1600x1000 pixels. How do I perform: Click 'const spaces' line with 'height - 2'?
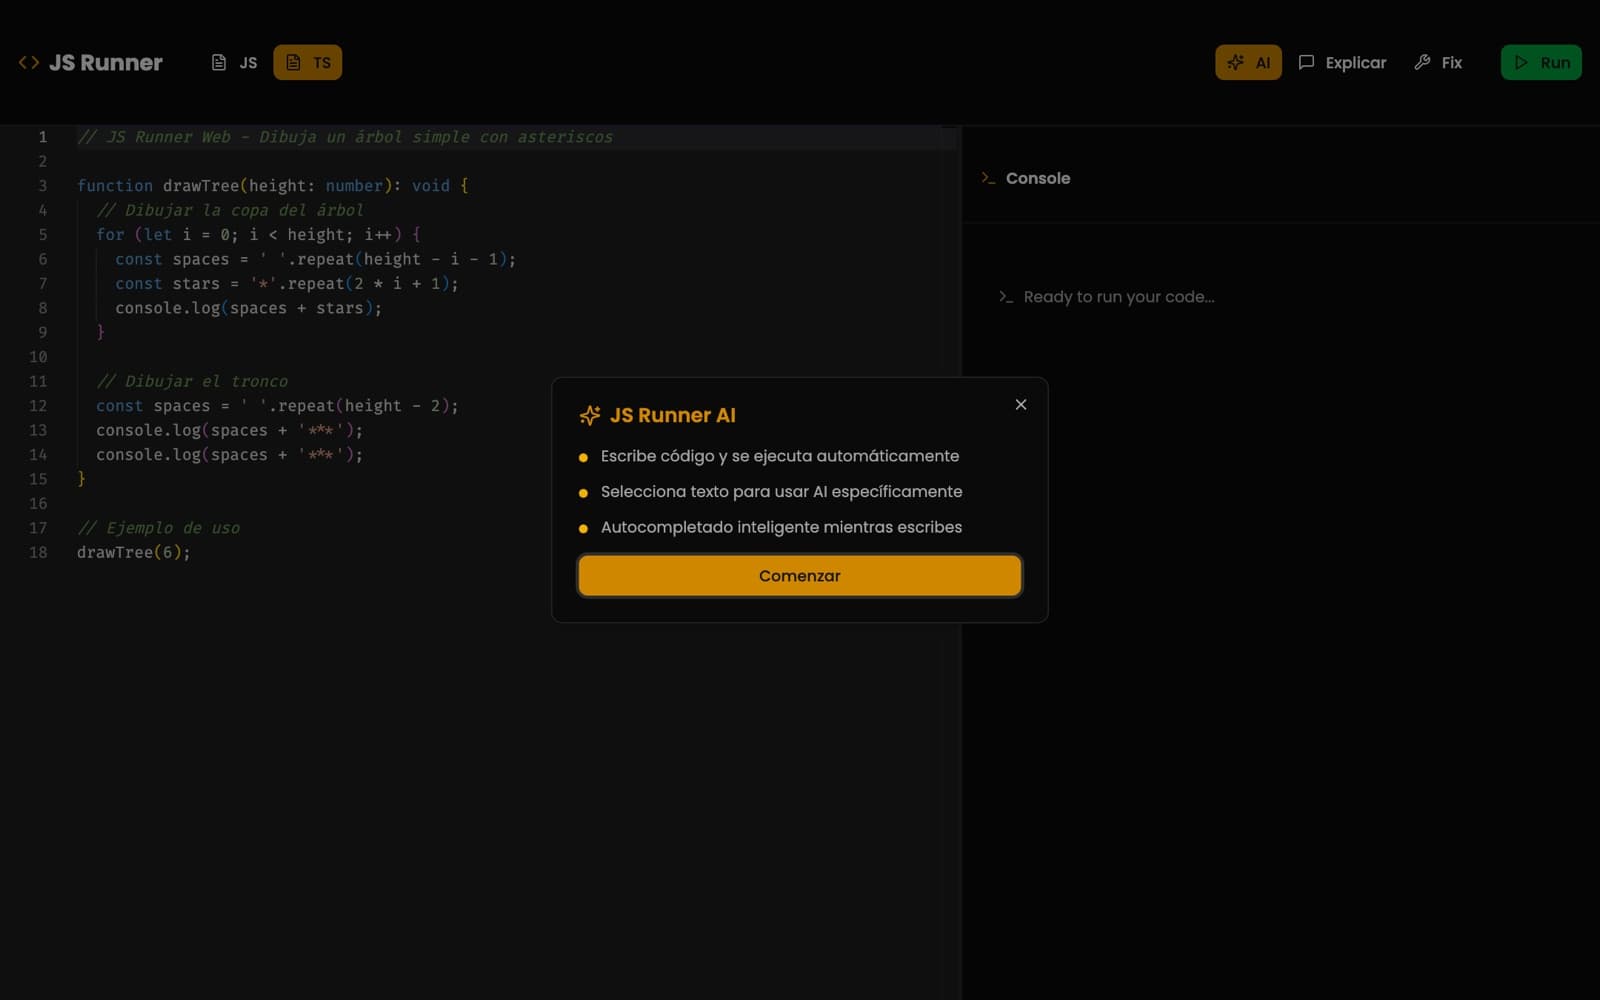pyautogui.click(x=277, y=406)
